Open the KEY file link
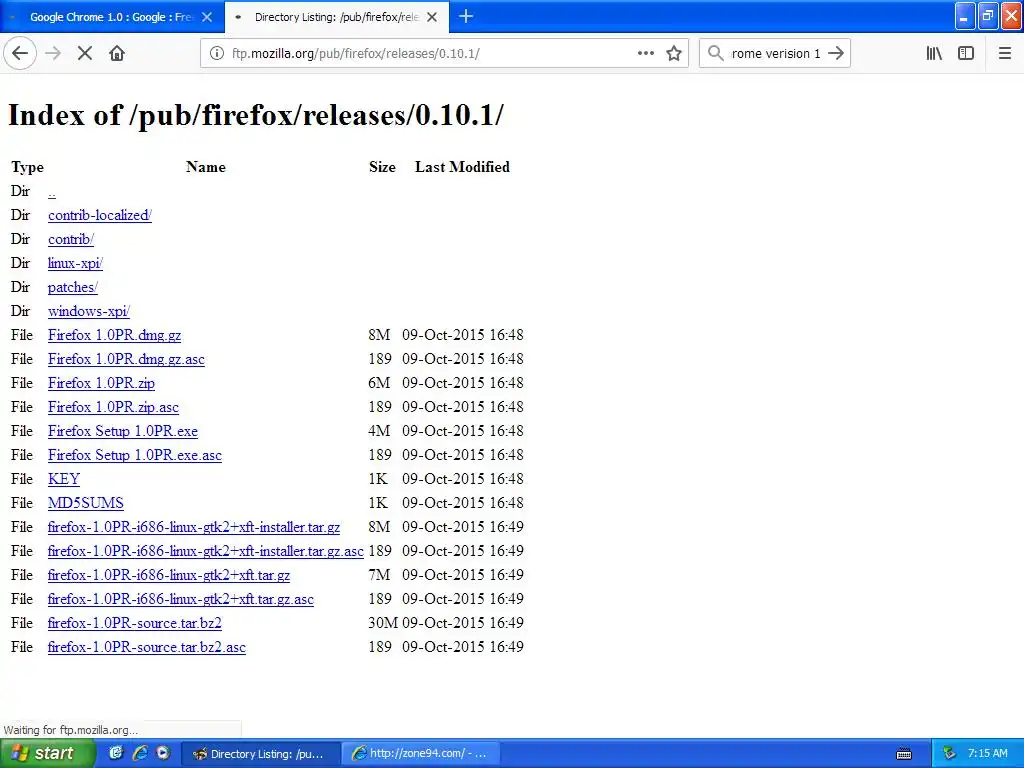Image resolution: width=1024 pixels, height=768 pixels. point(63,479)
